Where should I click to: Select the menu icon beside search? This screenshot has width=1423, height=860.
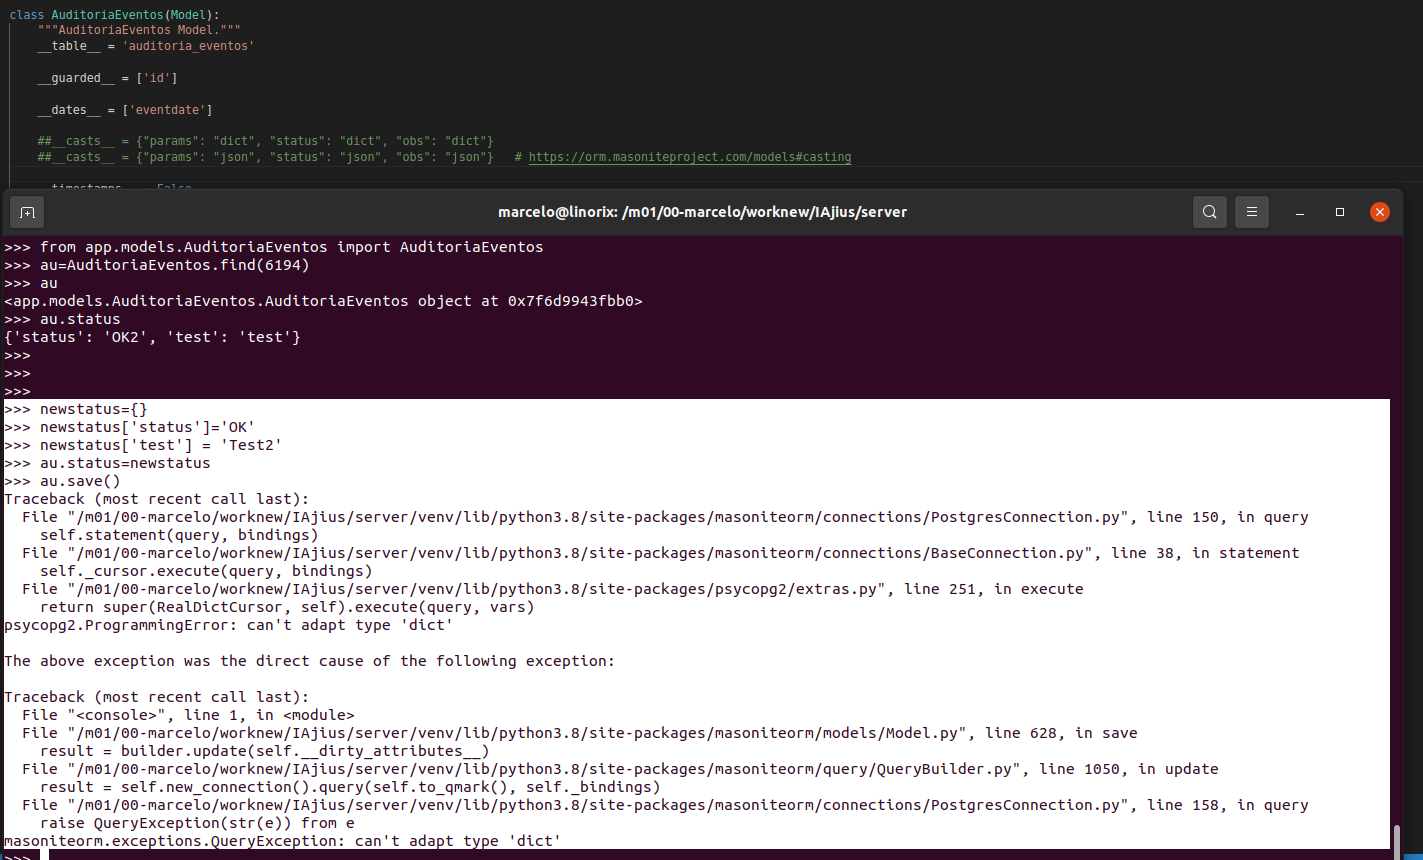(1251, 211)
